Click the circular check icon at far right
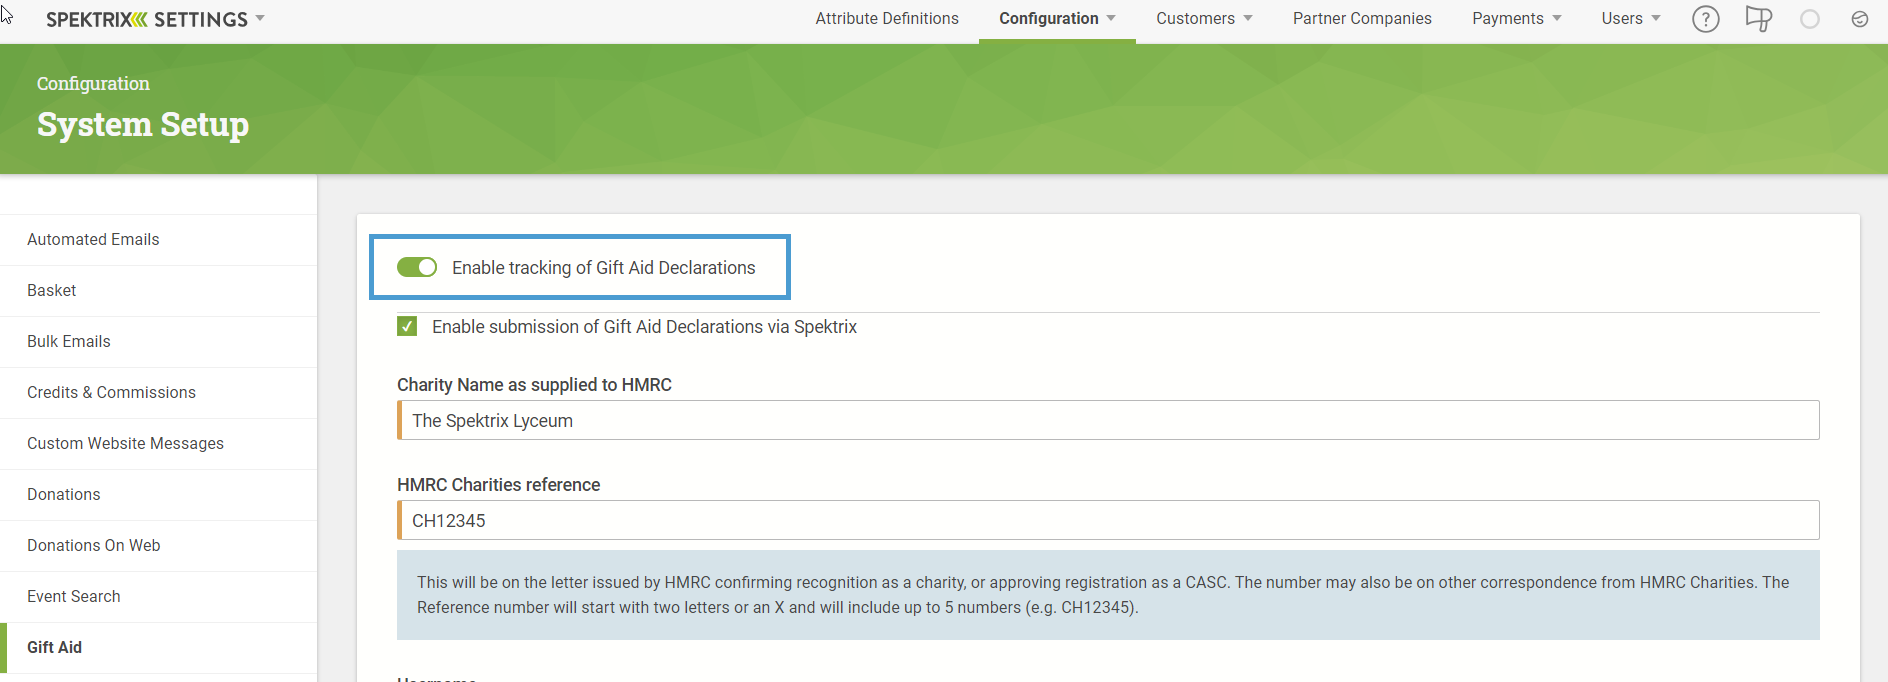This screenshot has width=1888, height=682. [x=1860, y=19]
